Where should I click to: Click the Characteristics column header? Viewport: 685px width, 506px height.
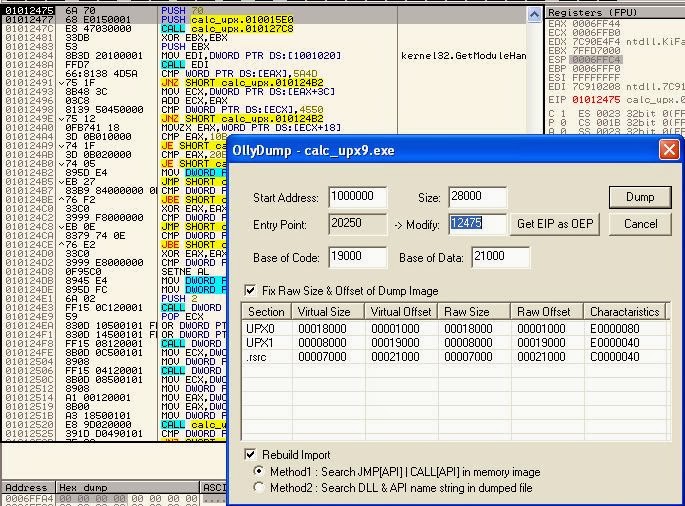click(624, 312)
